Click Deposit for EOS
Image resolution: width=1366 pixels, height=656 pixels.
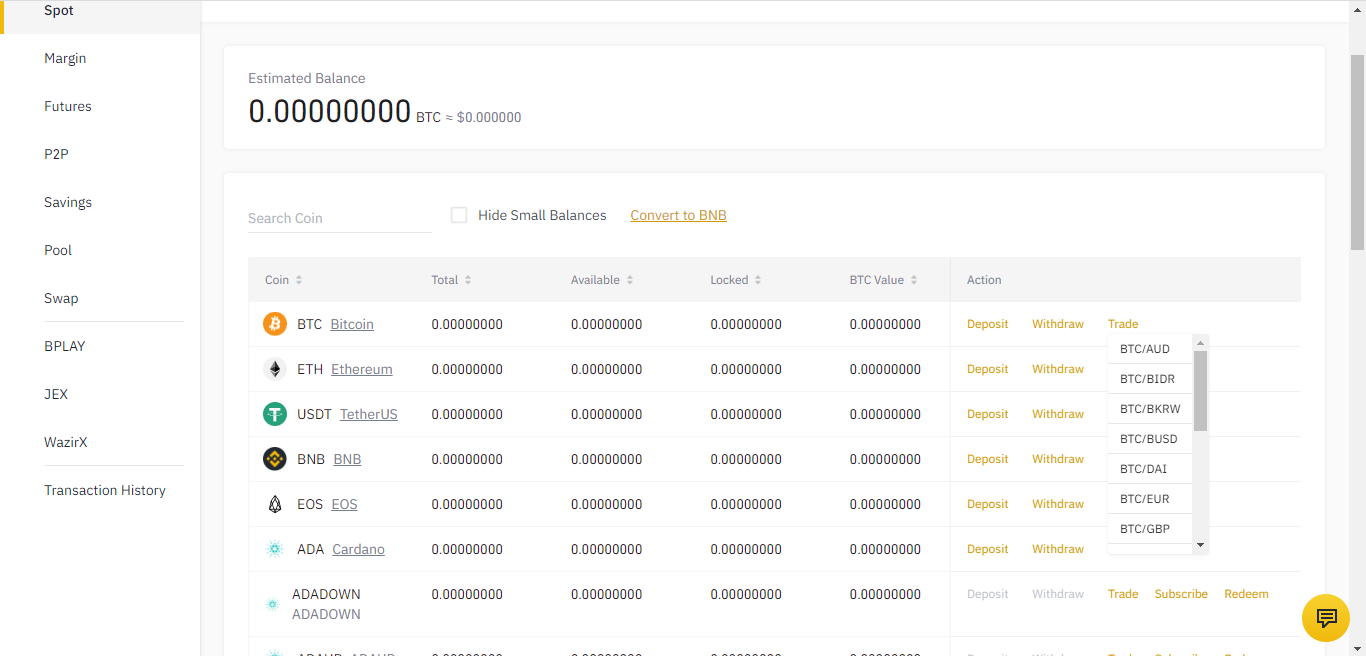pos(987,504)
